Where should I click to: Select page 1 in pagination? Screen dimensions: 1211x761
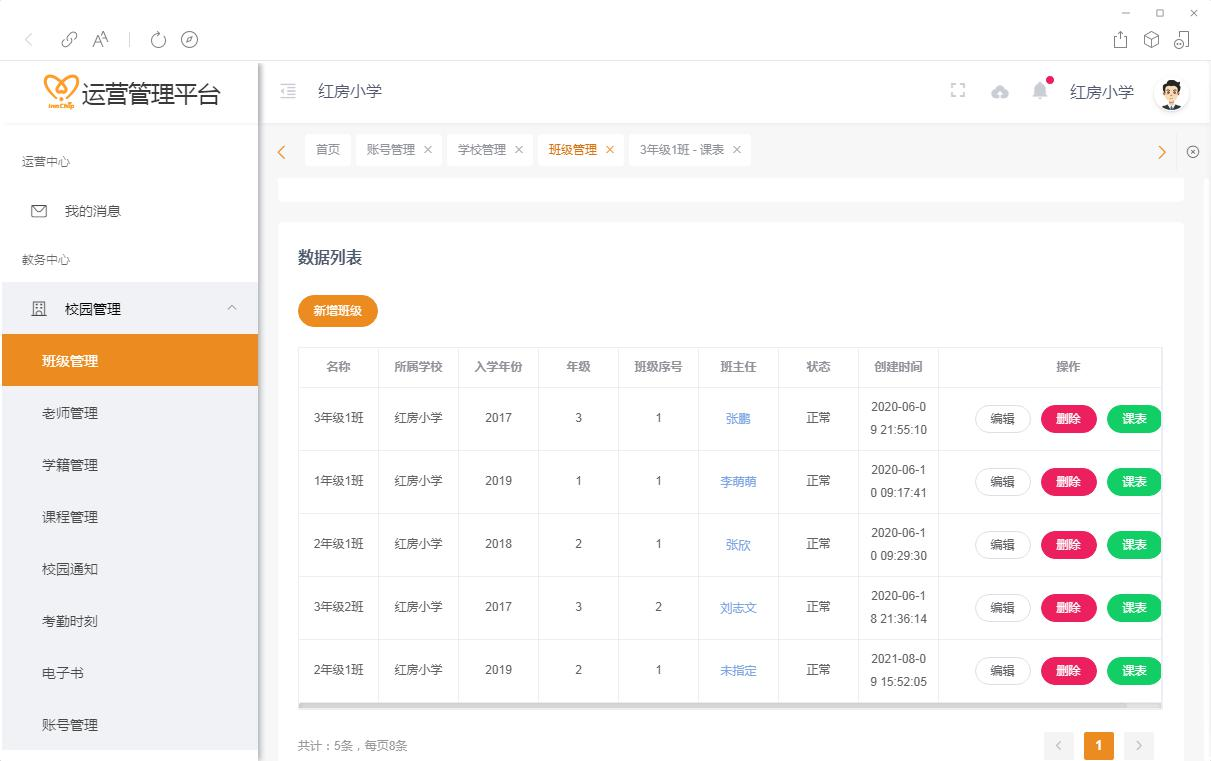tap(1098, 745)
